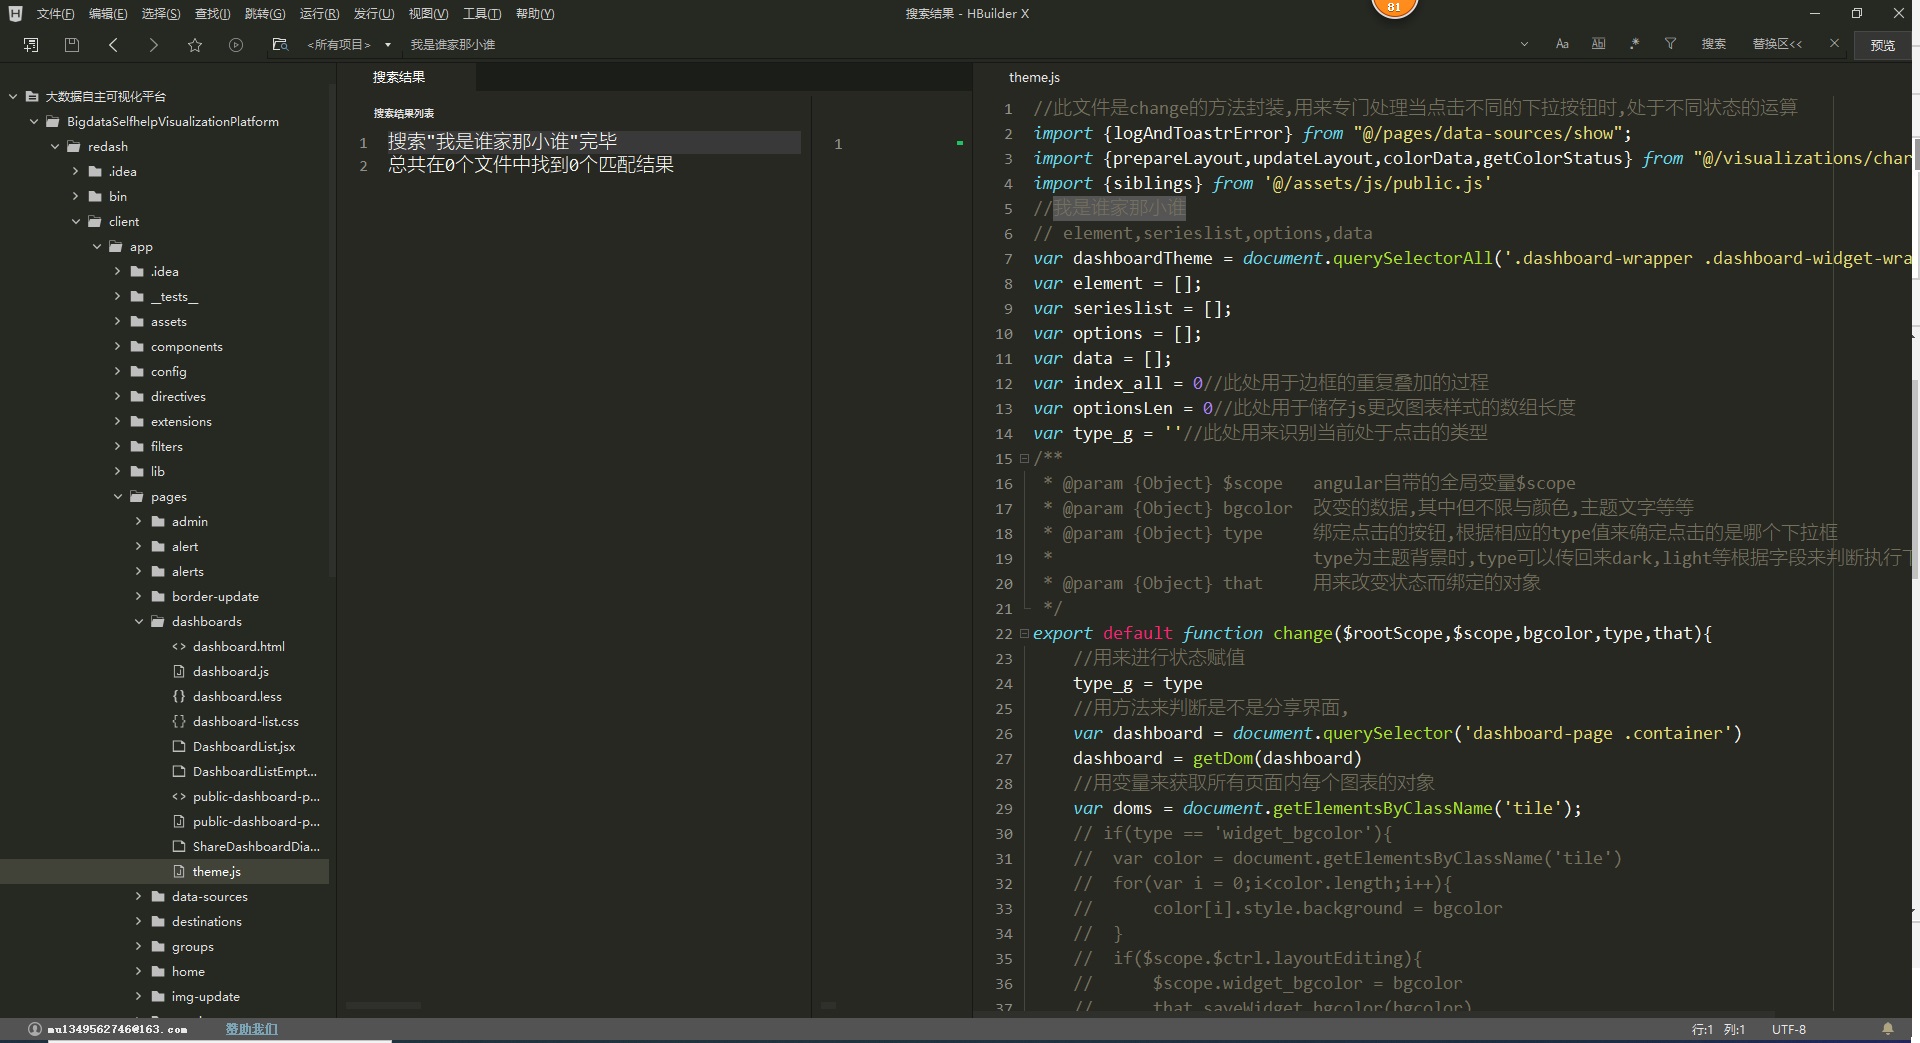
Task: Toggle case-sensitive Aa search option
Action: pos(1562,44)
